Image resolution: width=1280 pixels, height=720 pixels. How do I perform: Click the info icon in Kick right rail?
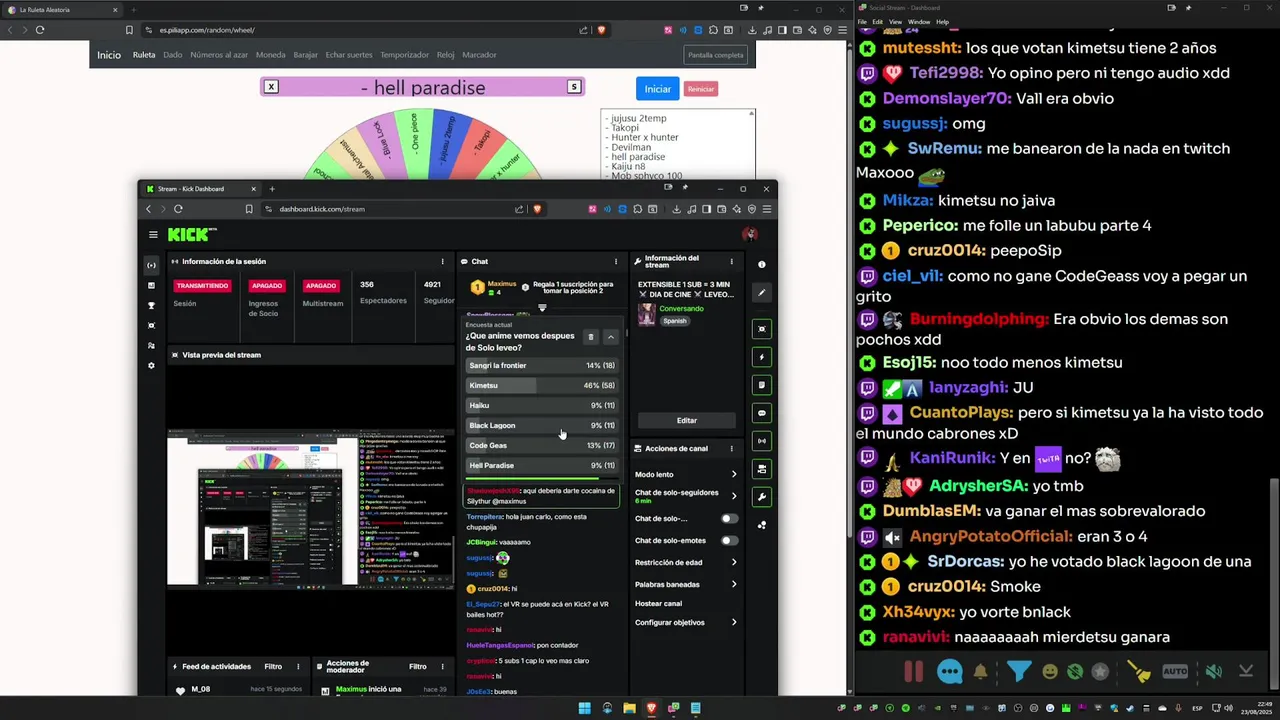tap(762, 264)
